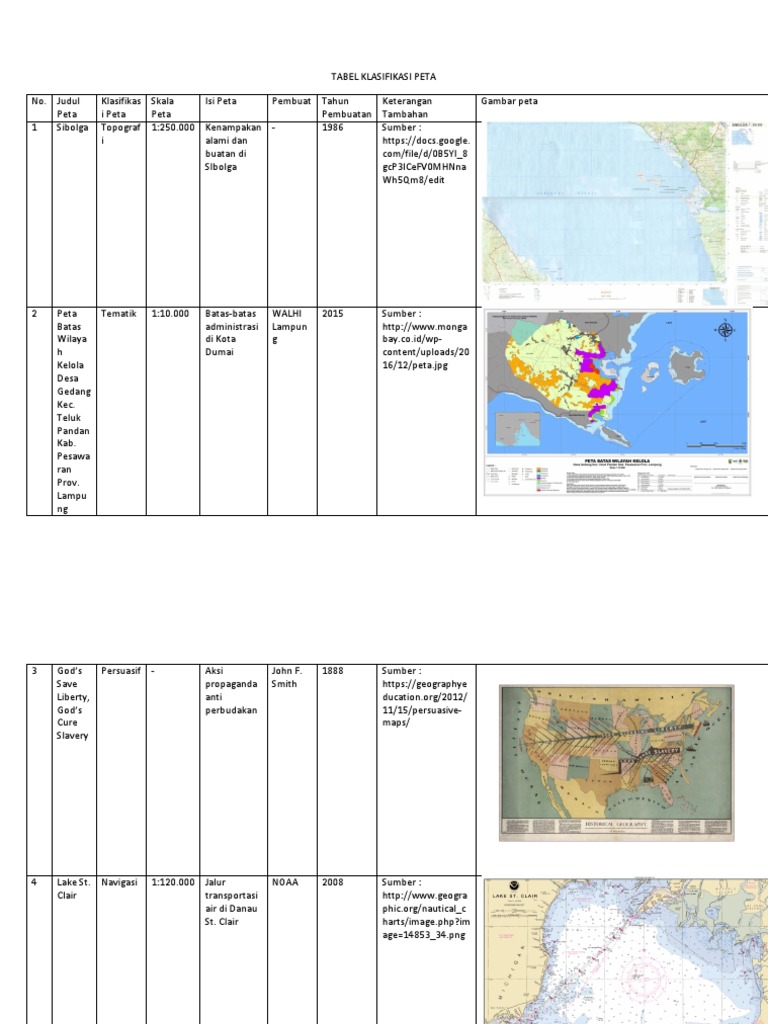This screenshot has width=768, height=1024.
Task: Click the Navigasi classification cell
Action: coord(120,882)
